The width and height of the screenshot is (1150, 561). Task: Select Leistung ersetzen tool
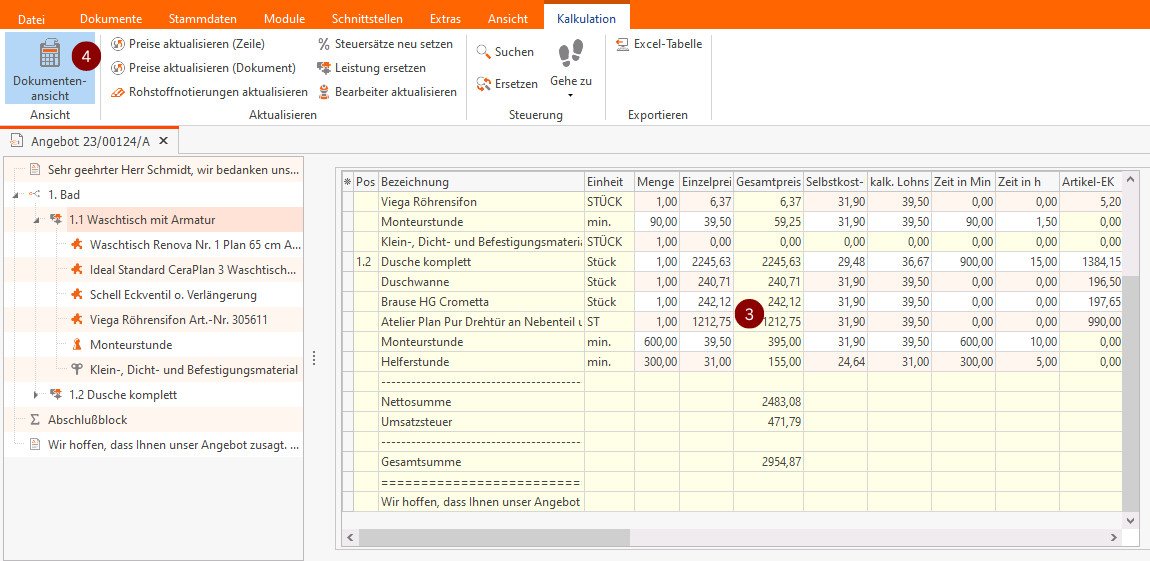[379, 68]
